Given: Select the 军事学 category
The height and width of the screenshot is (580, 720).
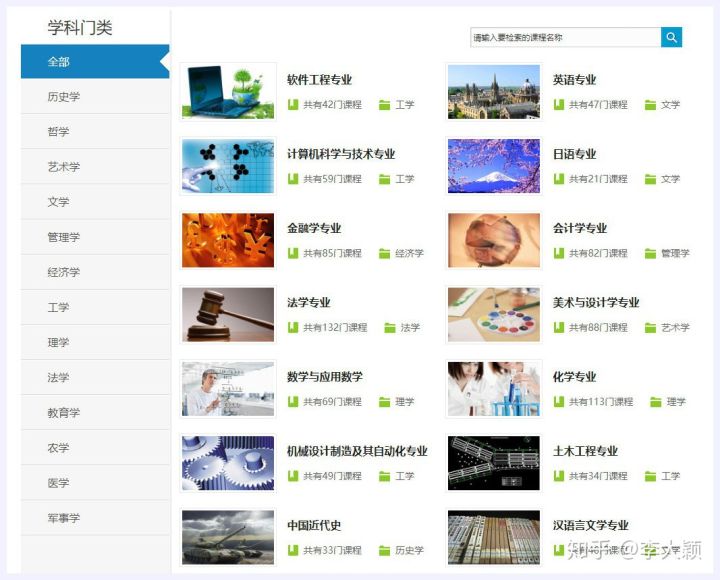Looking at the screenshot, I should click(x=95, y=518).
